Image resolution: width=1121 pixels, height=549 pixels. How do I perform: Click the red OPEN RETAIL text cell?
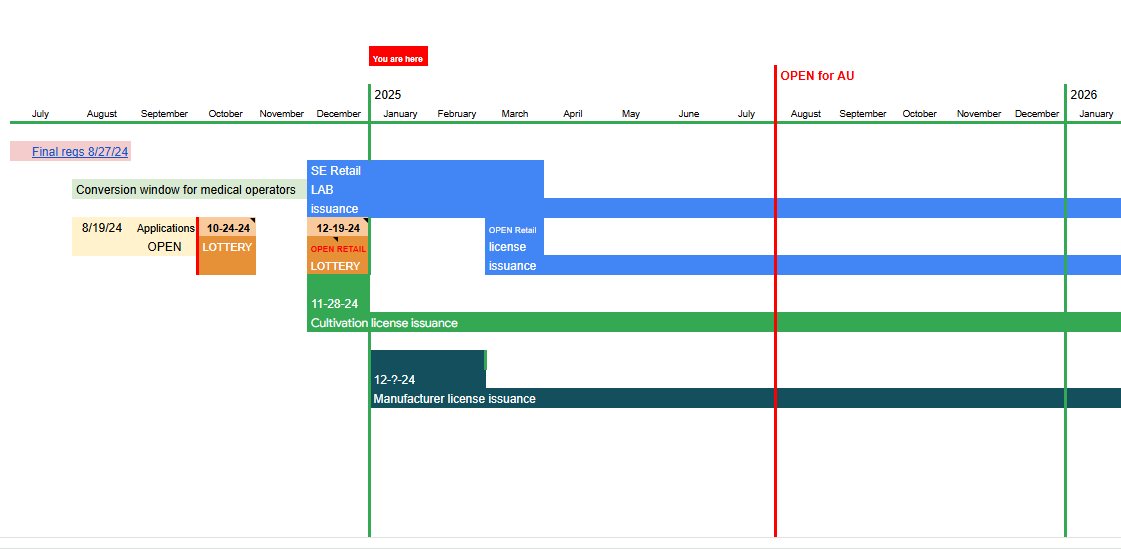pos(338,247)
